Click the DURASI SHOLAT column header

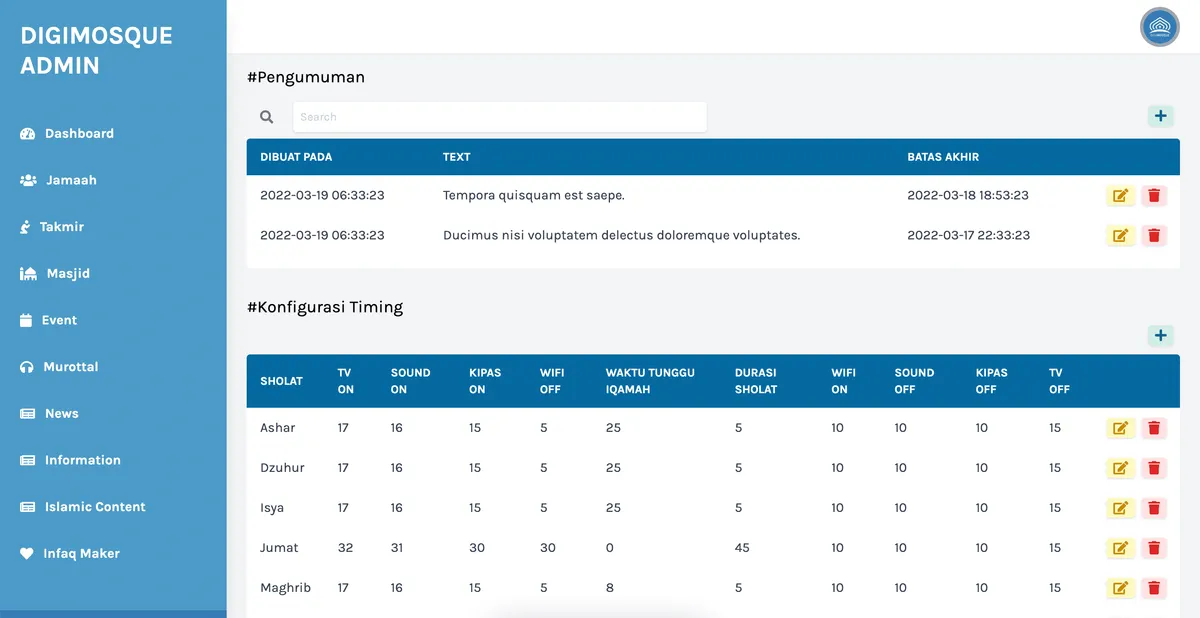point(756,381)
